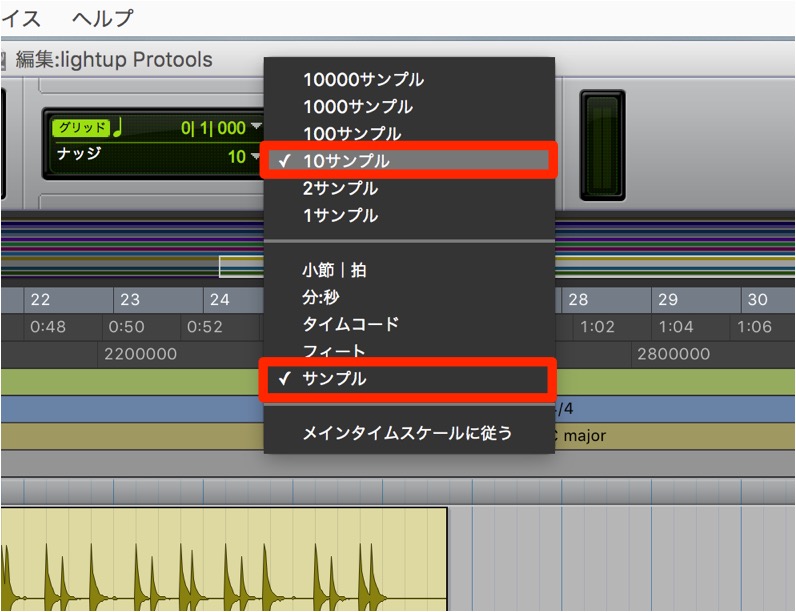
Task: Click 1:06 on the min:sec ruler
Action: [754, 327]
